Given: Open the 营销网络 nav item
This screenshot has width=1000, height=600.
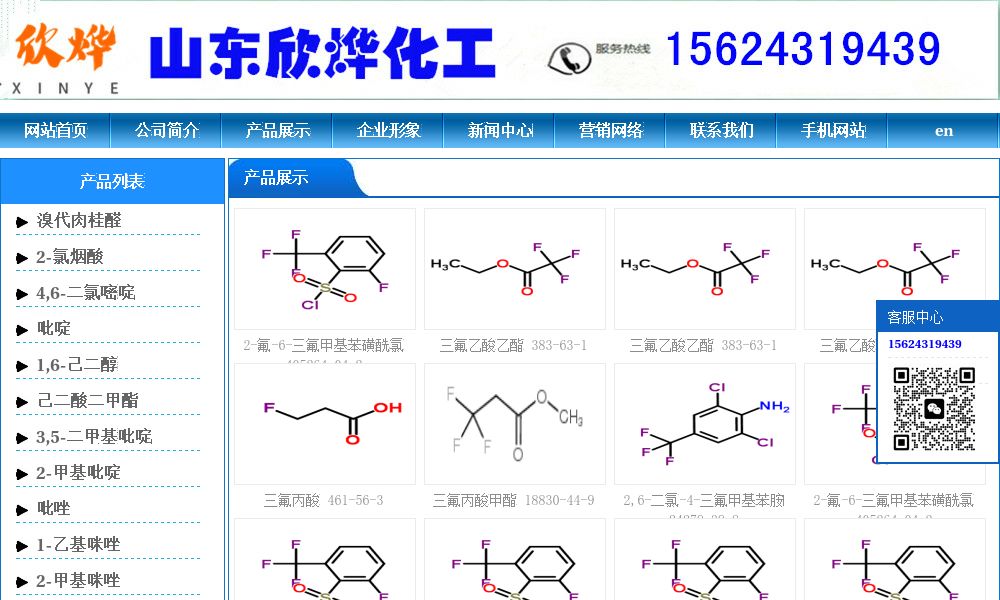Looking at the screenshot, I should click(610, 131).
